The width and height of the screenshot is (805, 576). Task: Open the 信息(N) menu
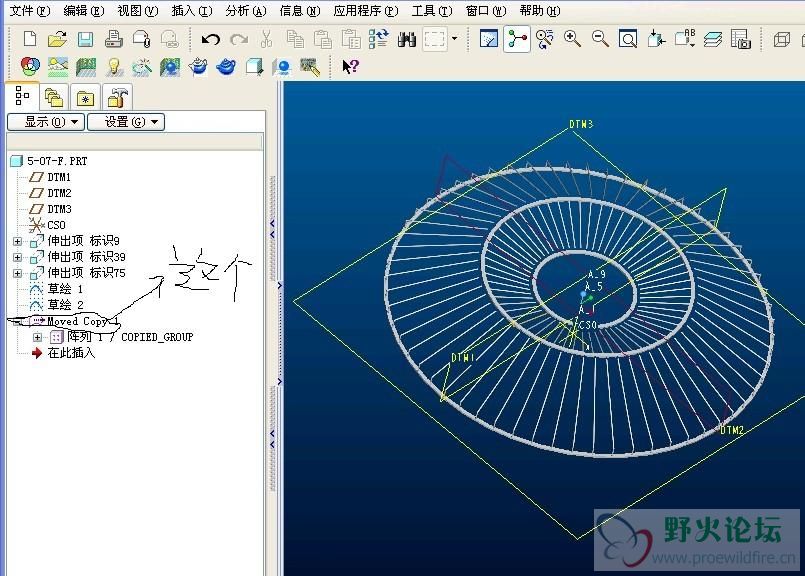point(300,11)
